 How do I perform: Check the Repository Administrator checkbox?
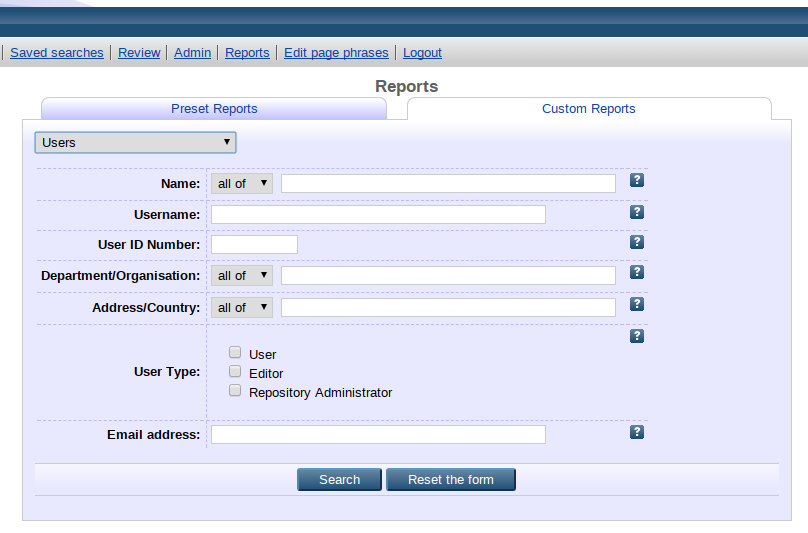click(x=235, y=391)
